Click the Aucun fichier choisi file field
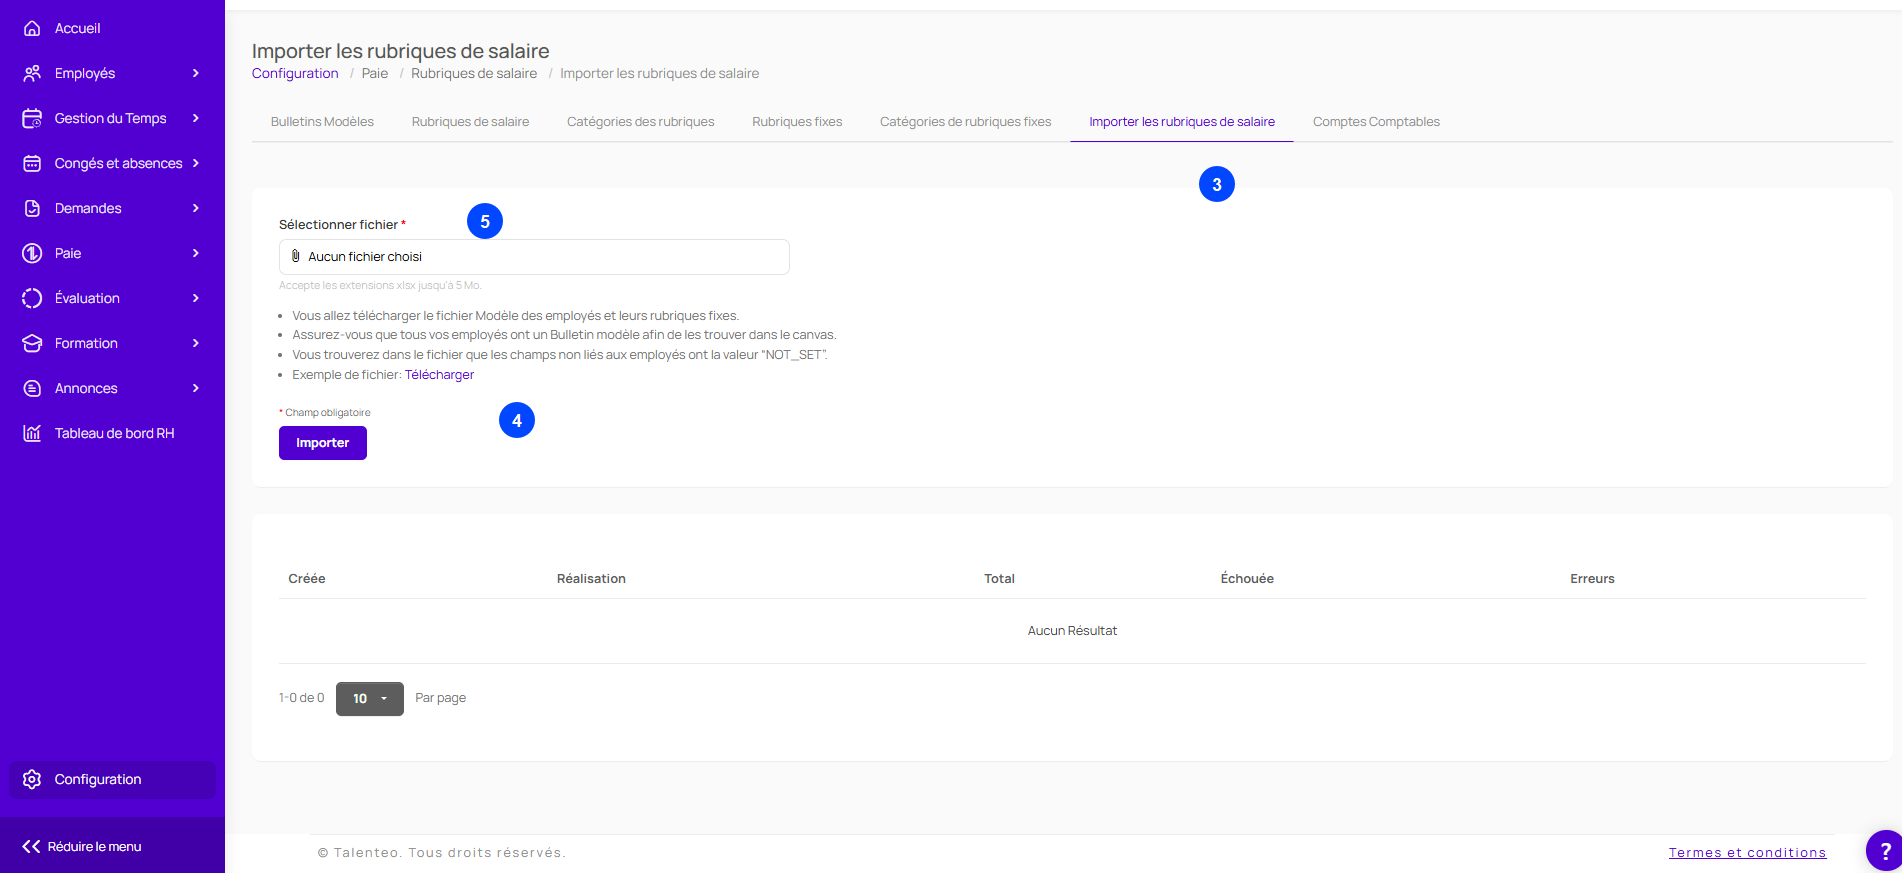Viewport: 1902px width, 873px height. click(x=534, y=257)
